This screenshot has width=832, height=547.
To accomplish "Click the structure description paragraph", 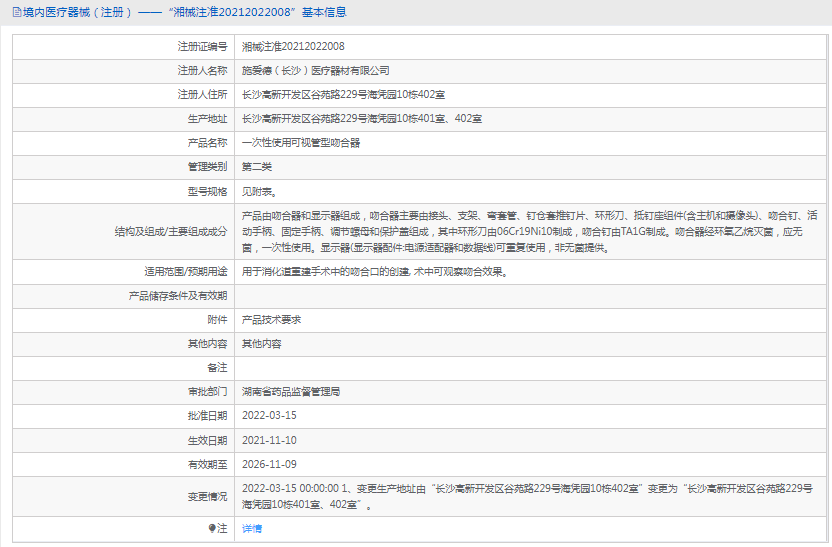I will coord(530,231).
